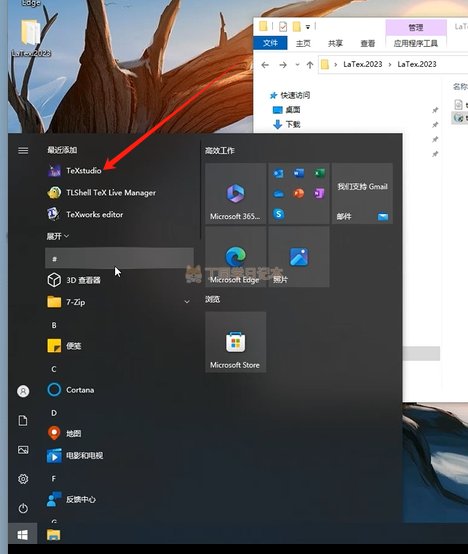Launch TLShell TeX Live Manager
Screen dimensions: 468x554
102,193
